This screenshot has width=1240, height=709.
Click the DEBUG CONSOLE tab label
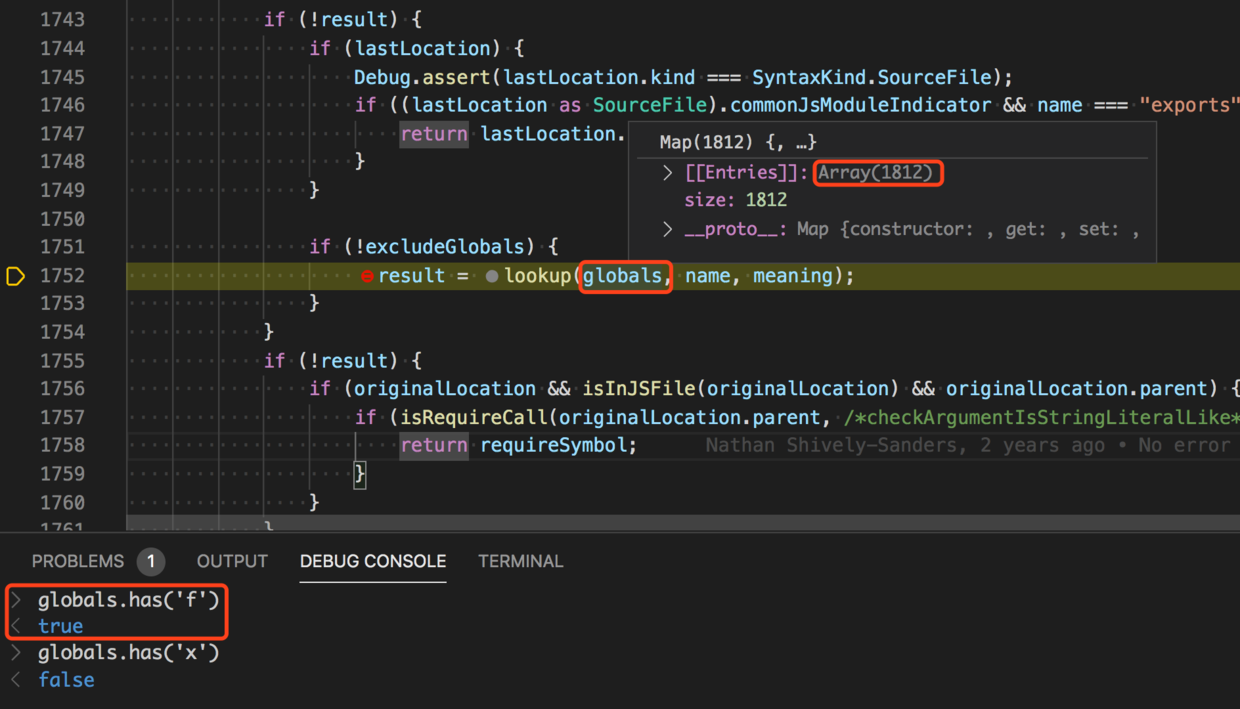[372, 561]
